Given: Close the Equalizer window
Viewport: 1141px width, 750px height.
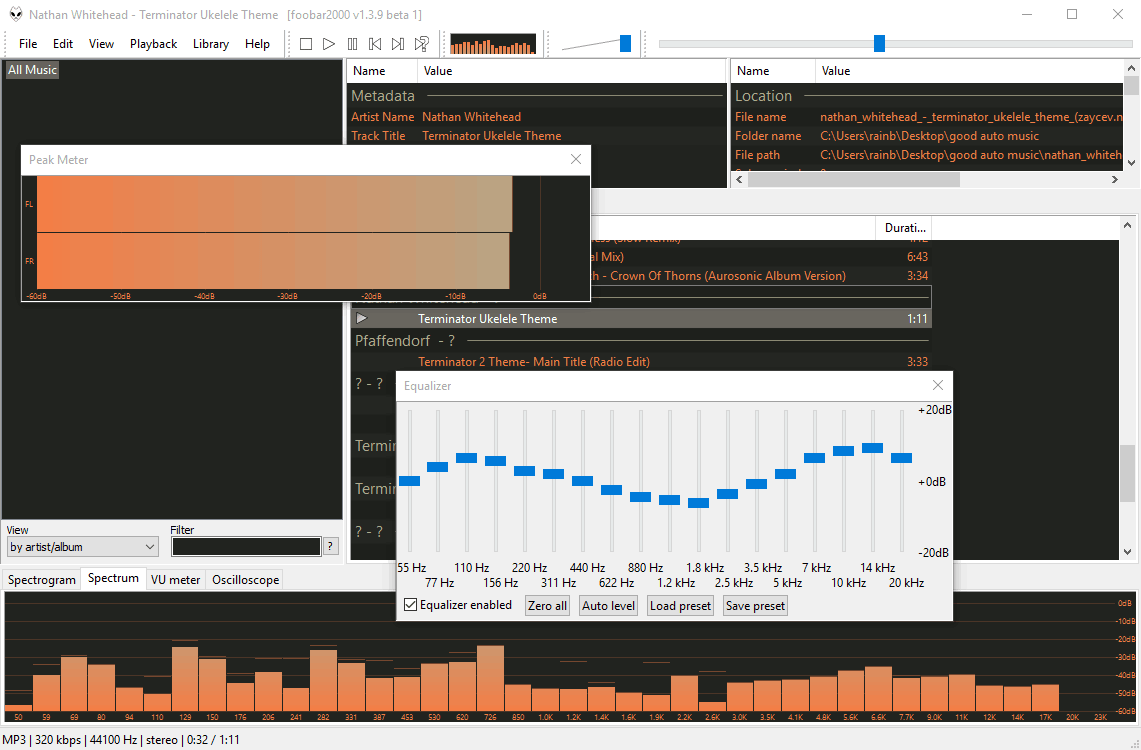Looking at the screenshot, I should click(x=938, y=386).
